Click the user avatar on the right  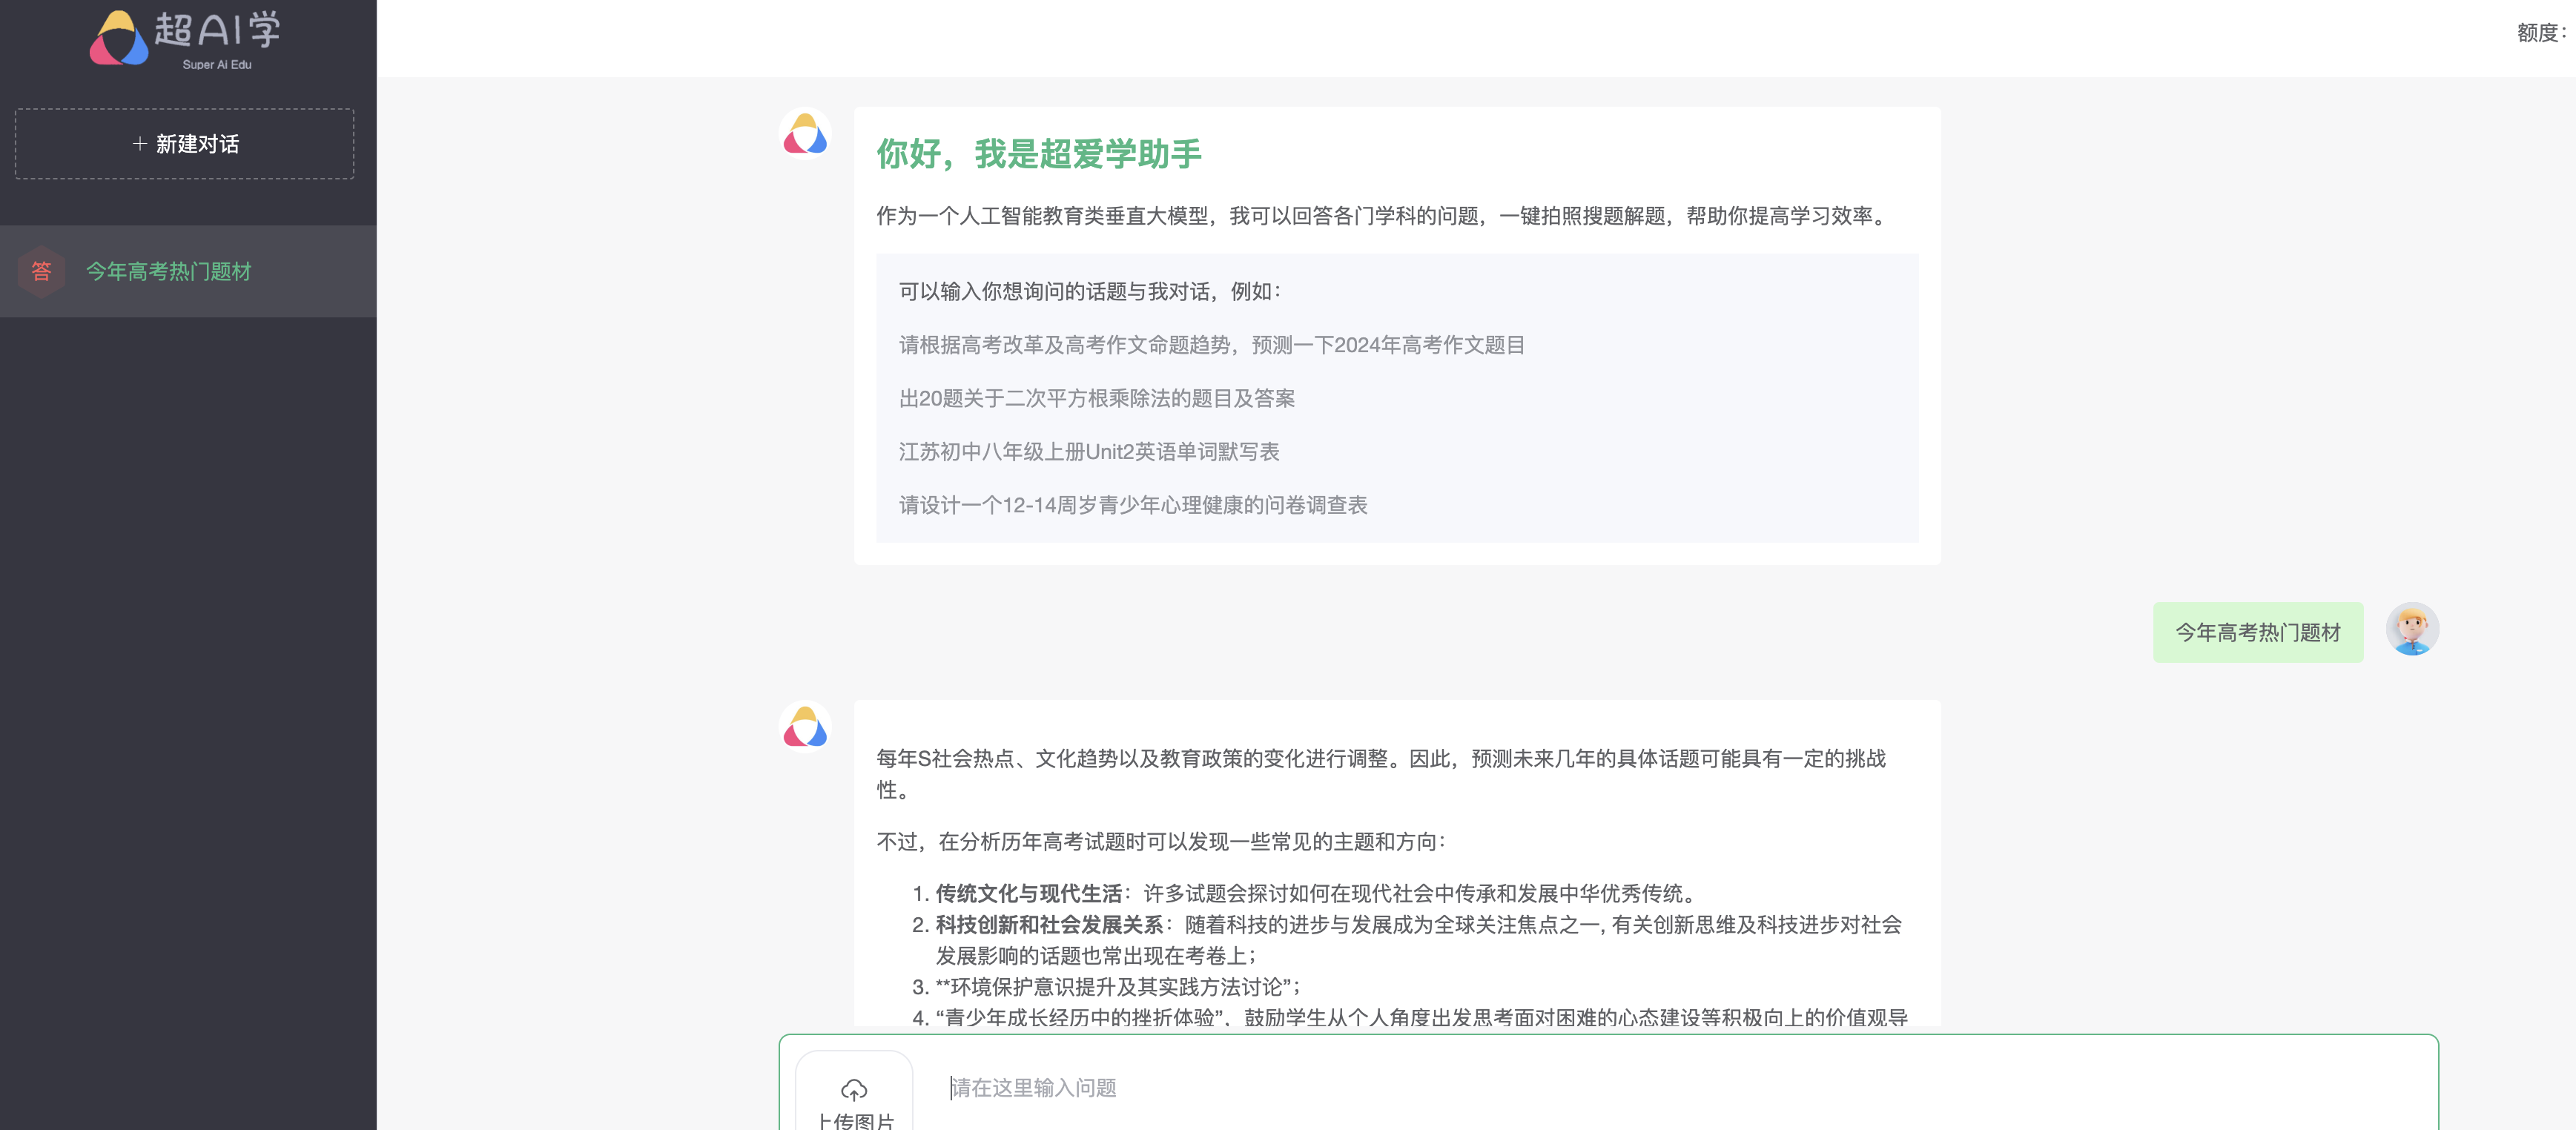click(2412, 629)
